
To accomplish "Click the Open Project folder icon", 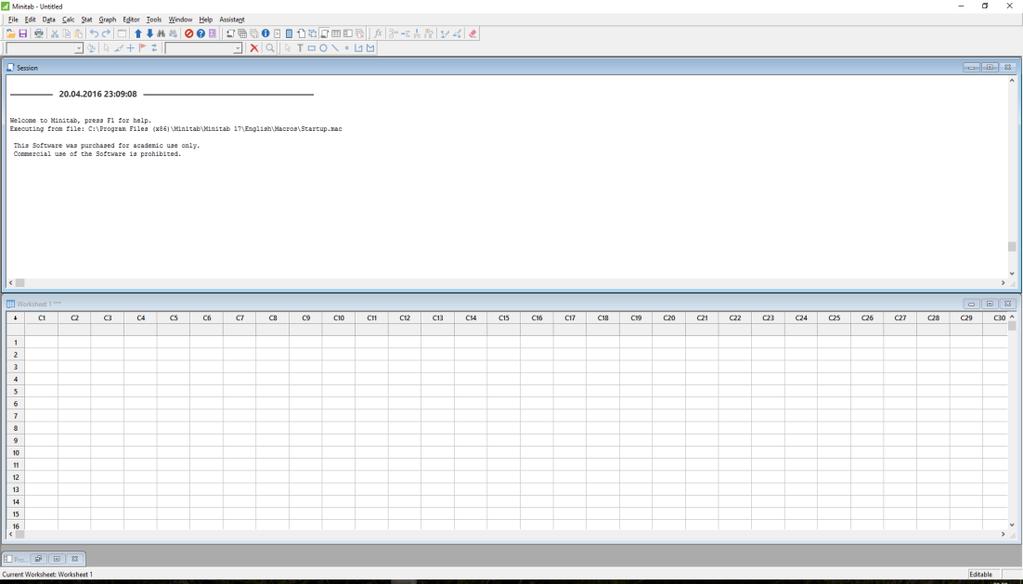I will tap(10, 33).
